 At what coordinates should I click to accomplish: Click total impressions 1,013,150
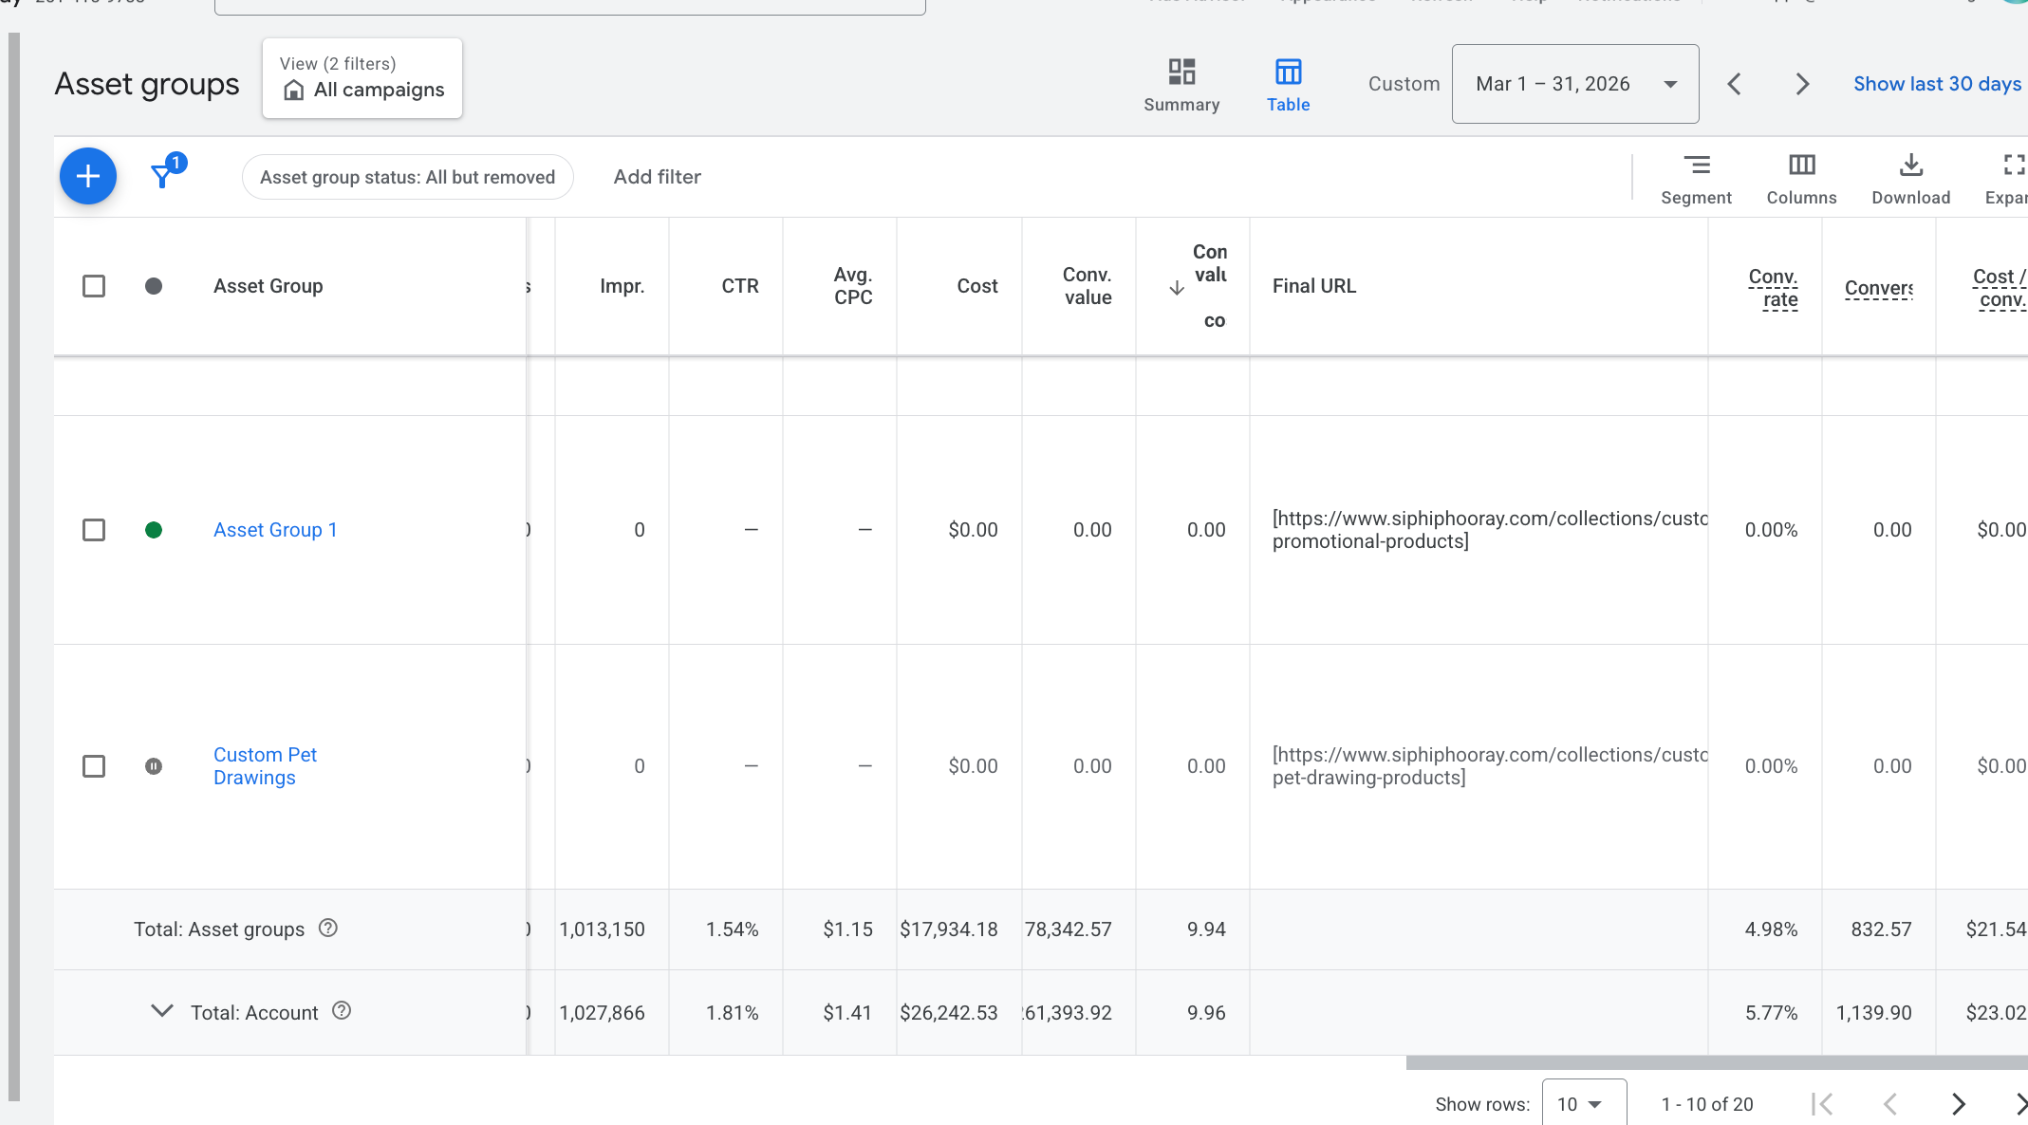[x=602, y=929]
